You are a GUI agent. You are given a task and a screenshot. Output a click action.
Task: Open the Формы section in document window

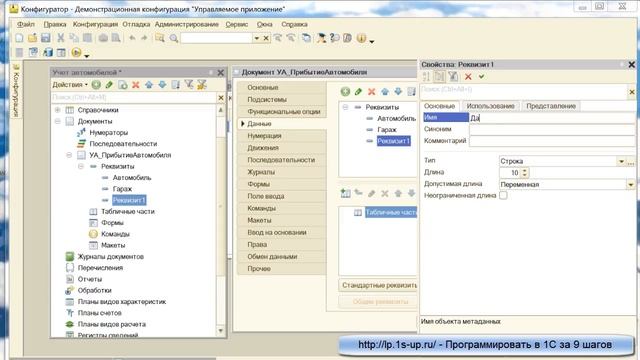[282, 184]
